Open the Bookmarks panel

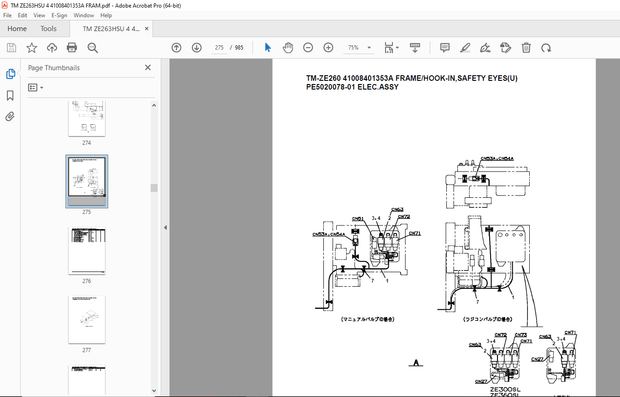click(x=10, y=95)
